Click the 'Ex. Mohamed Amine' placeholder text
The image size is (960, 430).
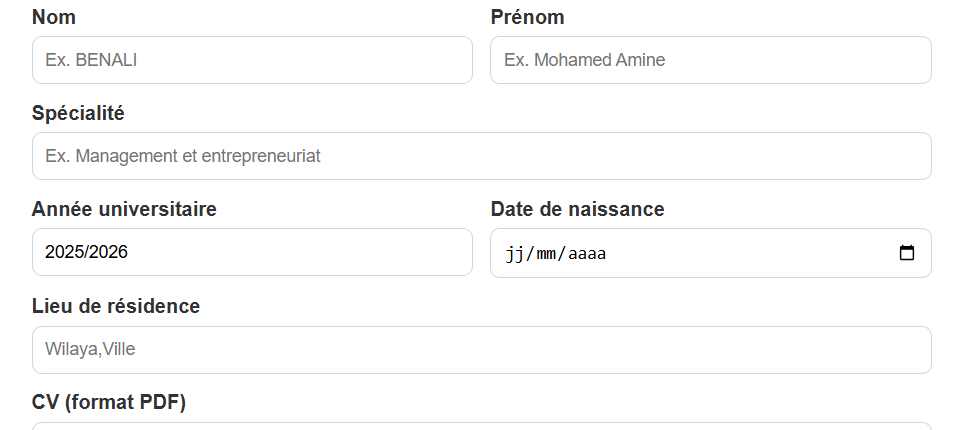point(584,60)
